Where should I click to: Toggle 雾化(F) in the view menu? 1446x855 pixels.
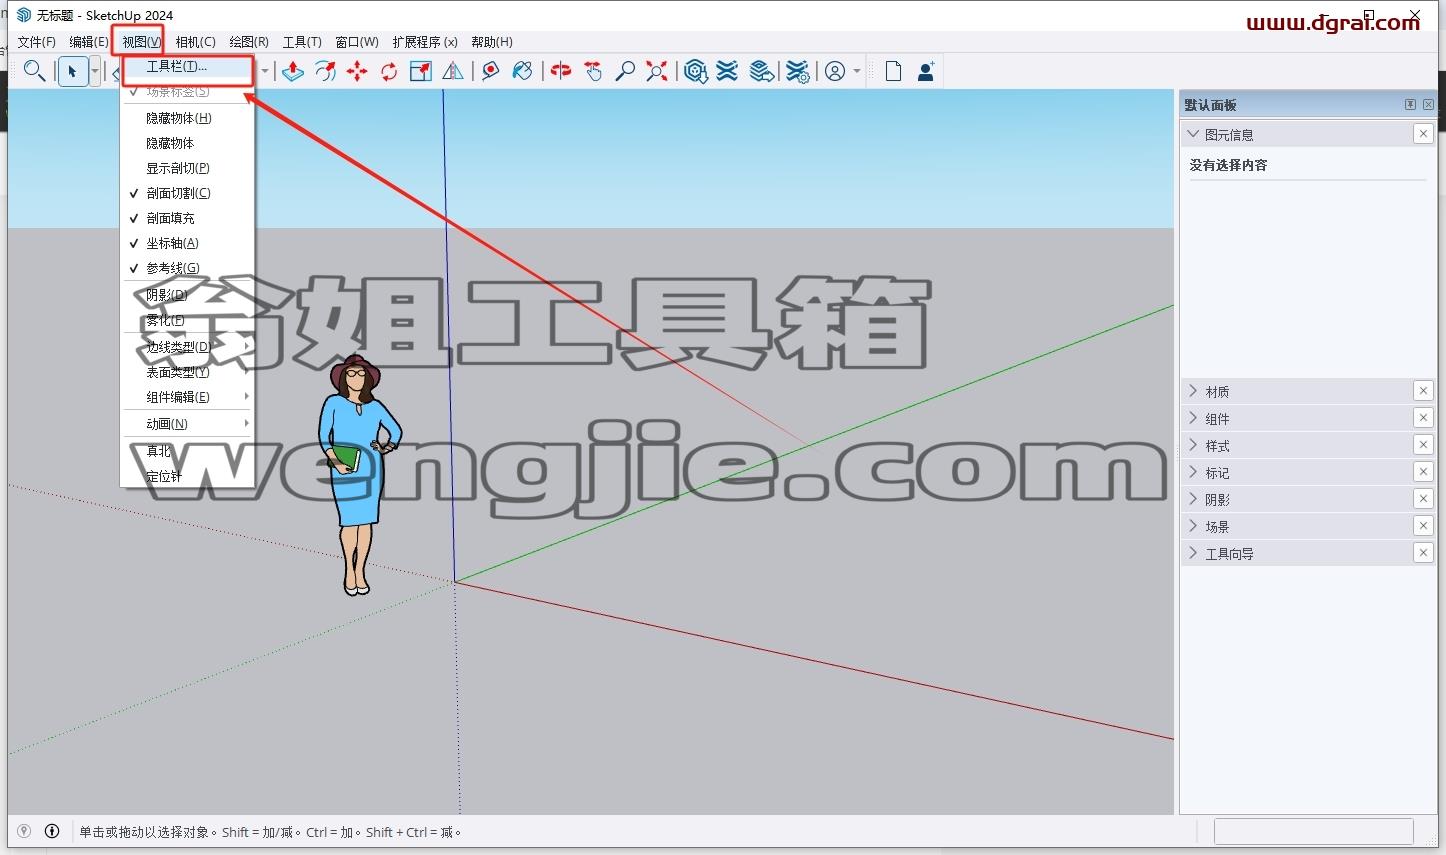point(188,320)
